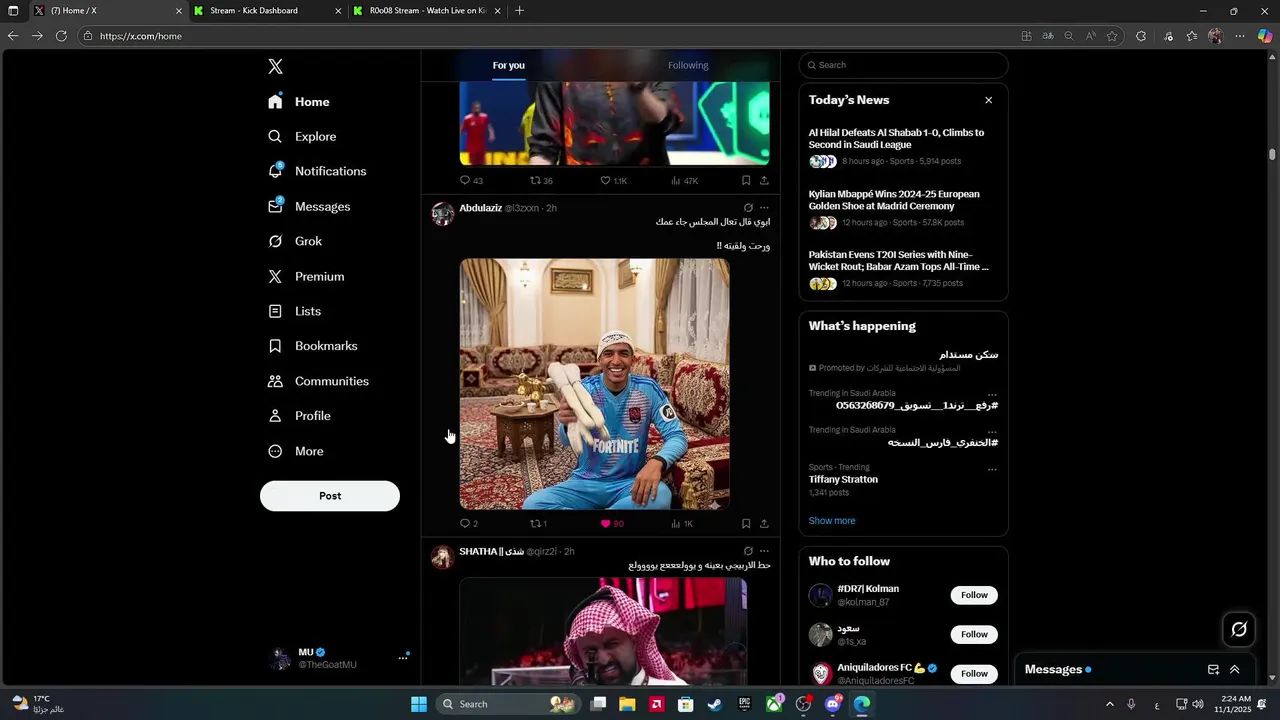Open the Home navigation item
This screenshot has width=1280, height=720.
[x=299, y=102]
